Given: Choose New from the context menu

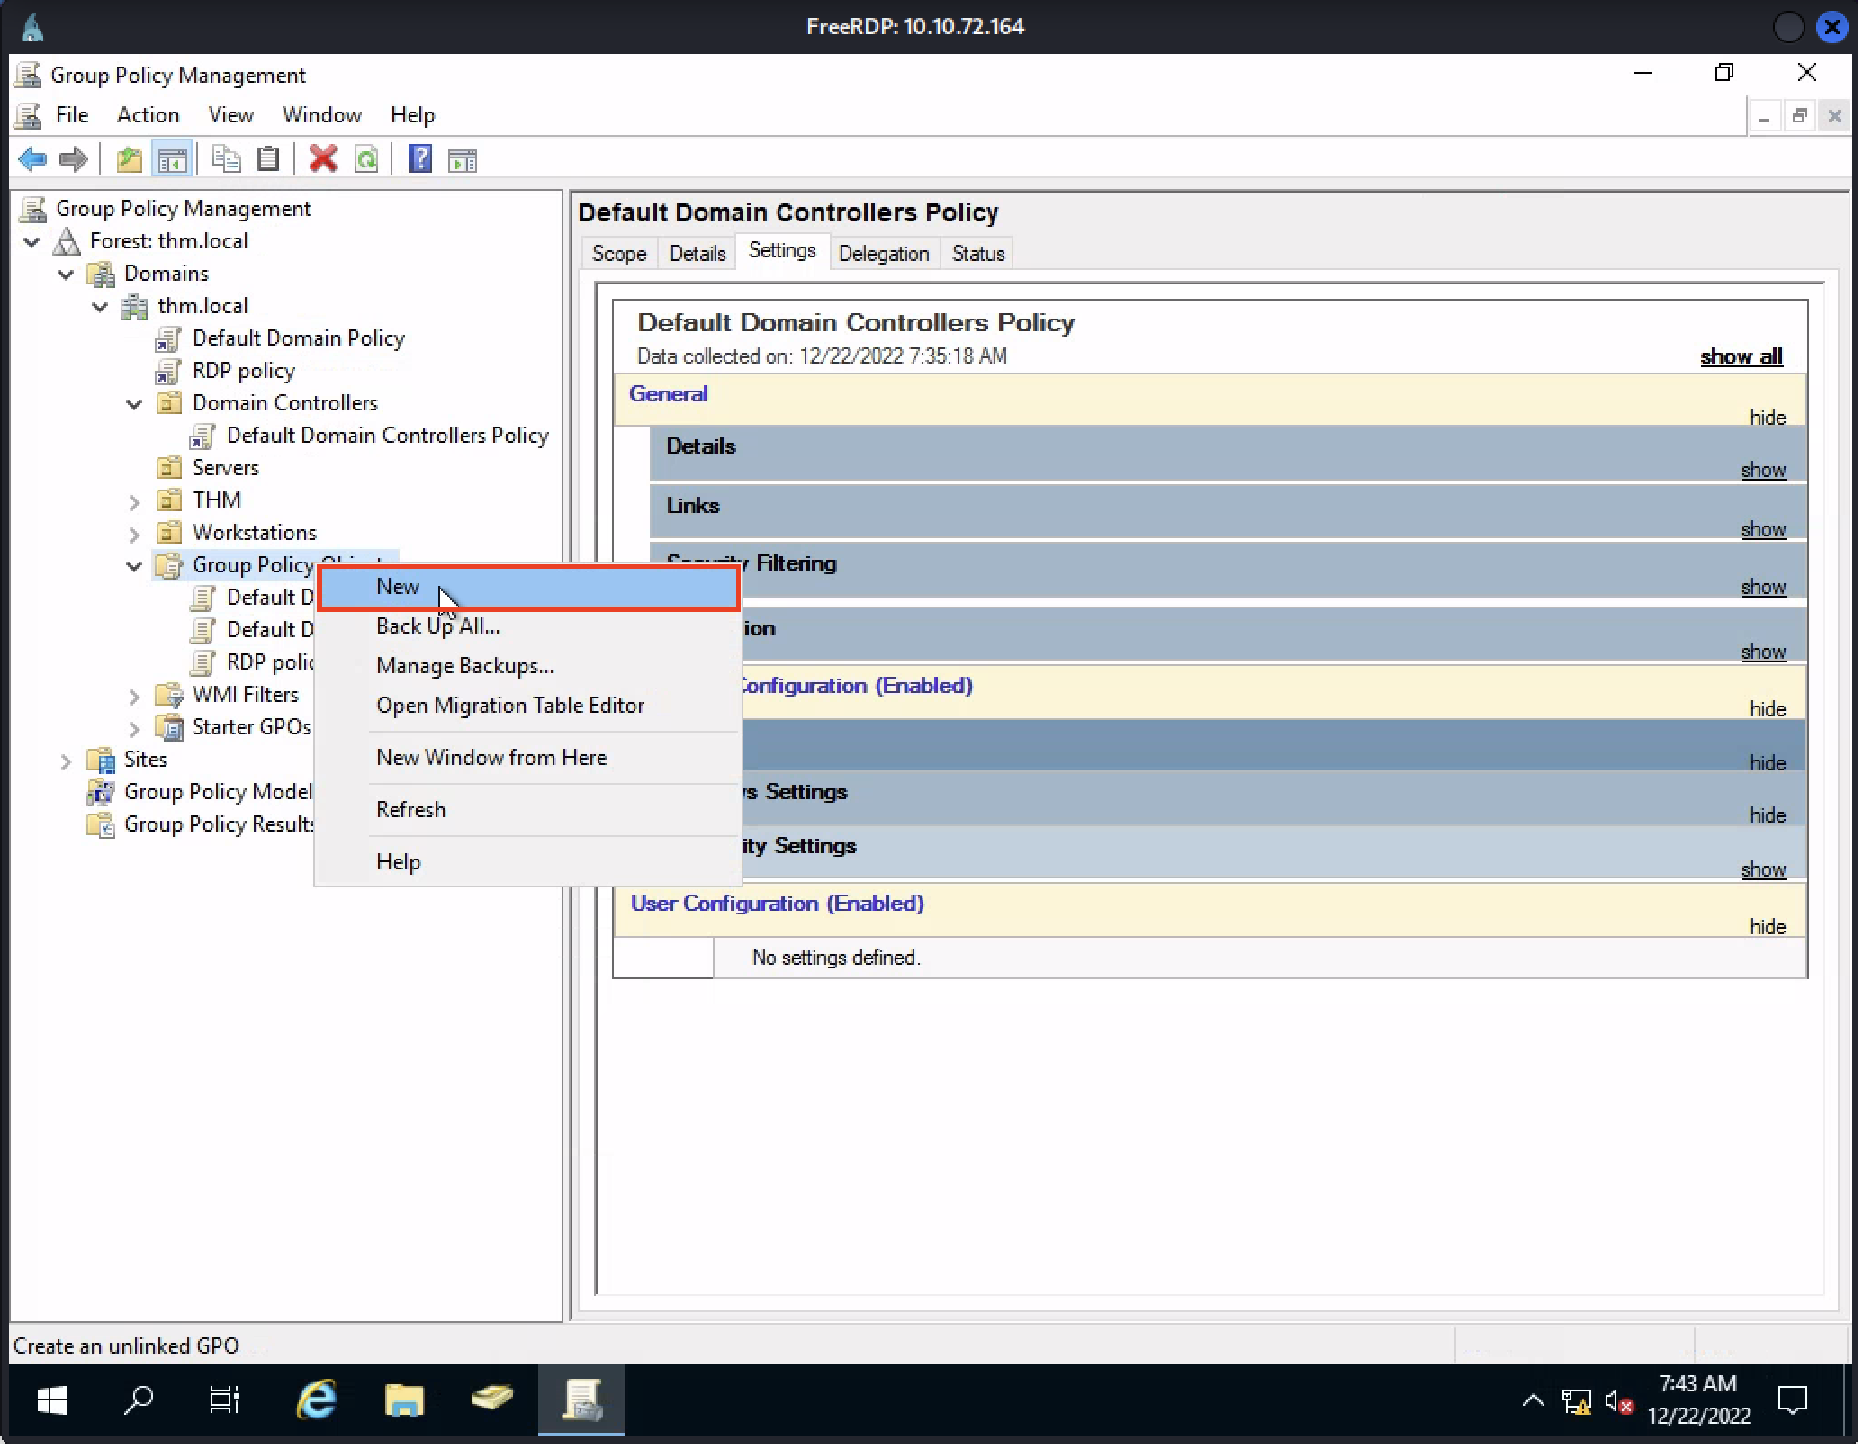Looking at the screenshot, I should point(529,587).
